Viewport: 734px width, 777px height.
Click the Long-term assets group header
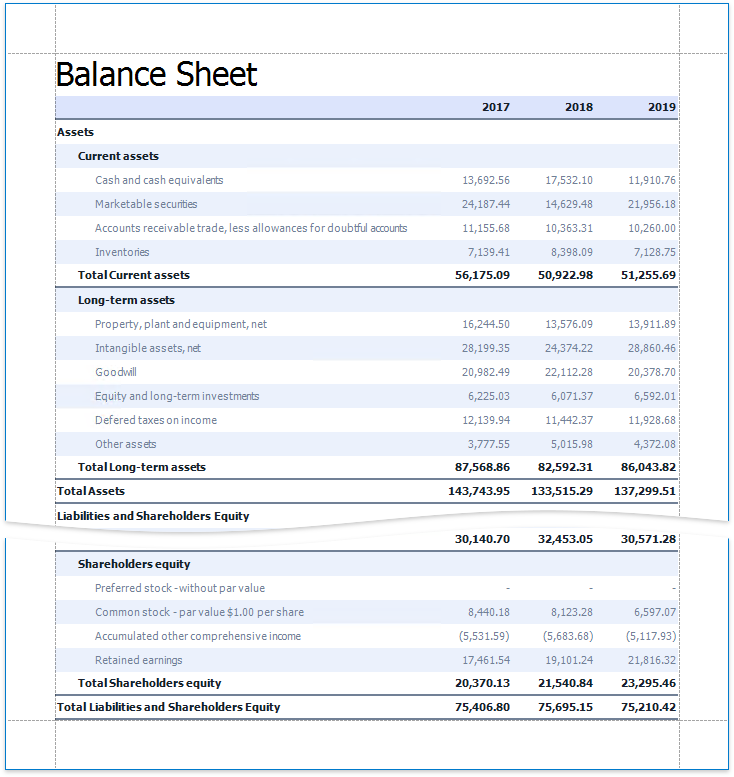(x=126, y=300)
